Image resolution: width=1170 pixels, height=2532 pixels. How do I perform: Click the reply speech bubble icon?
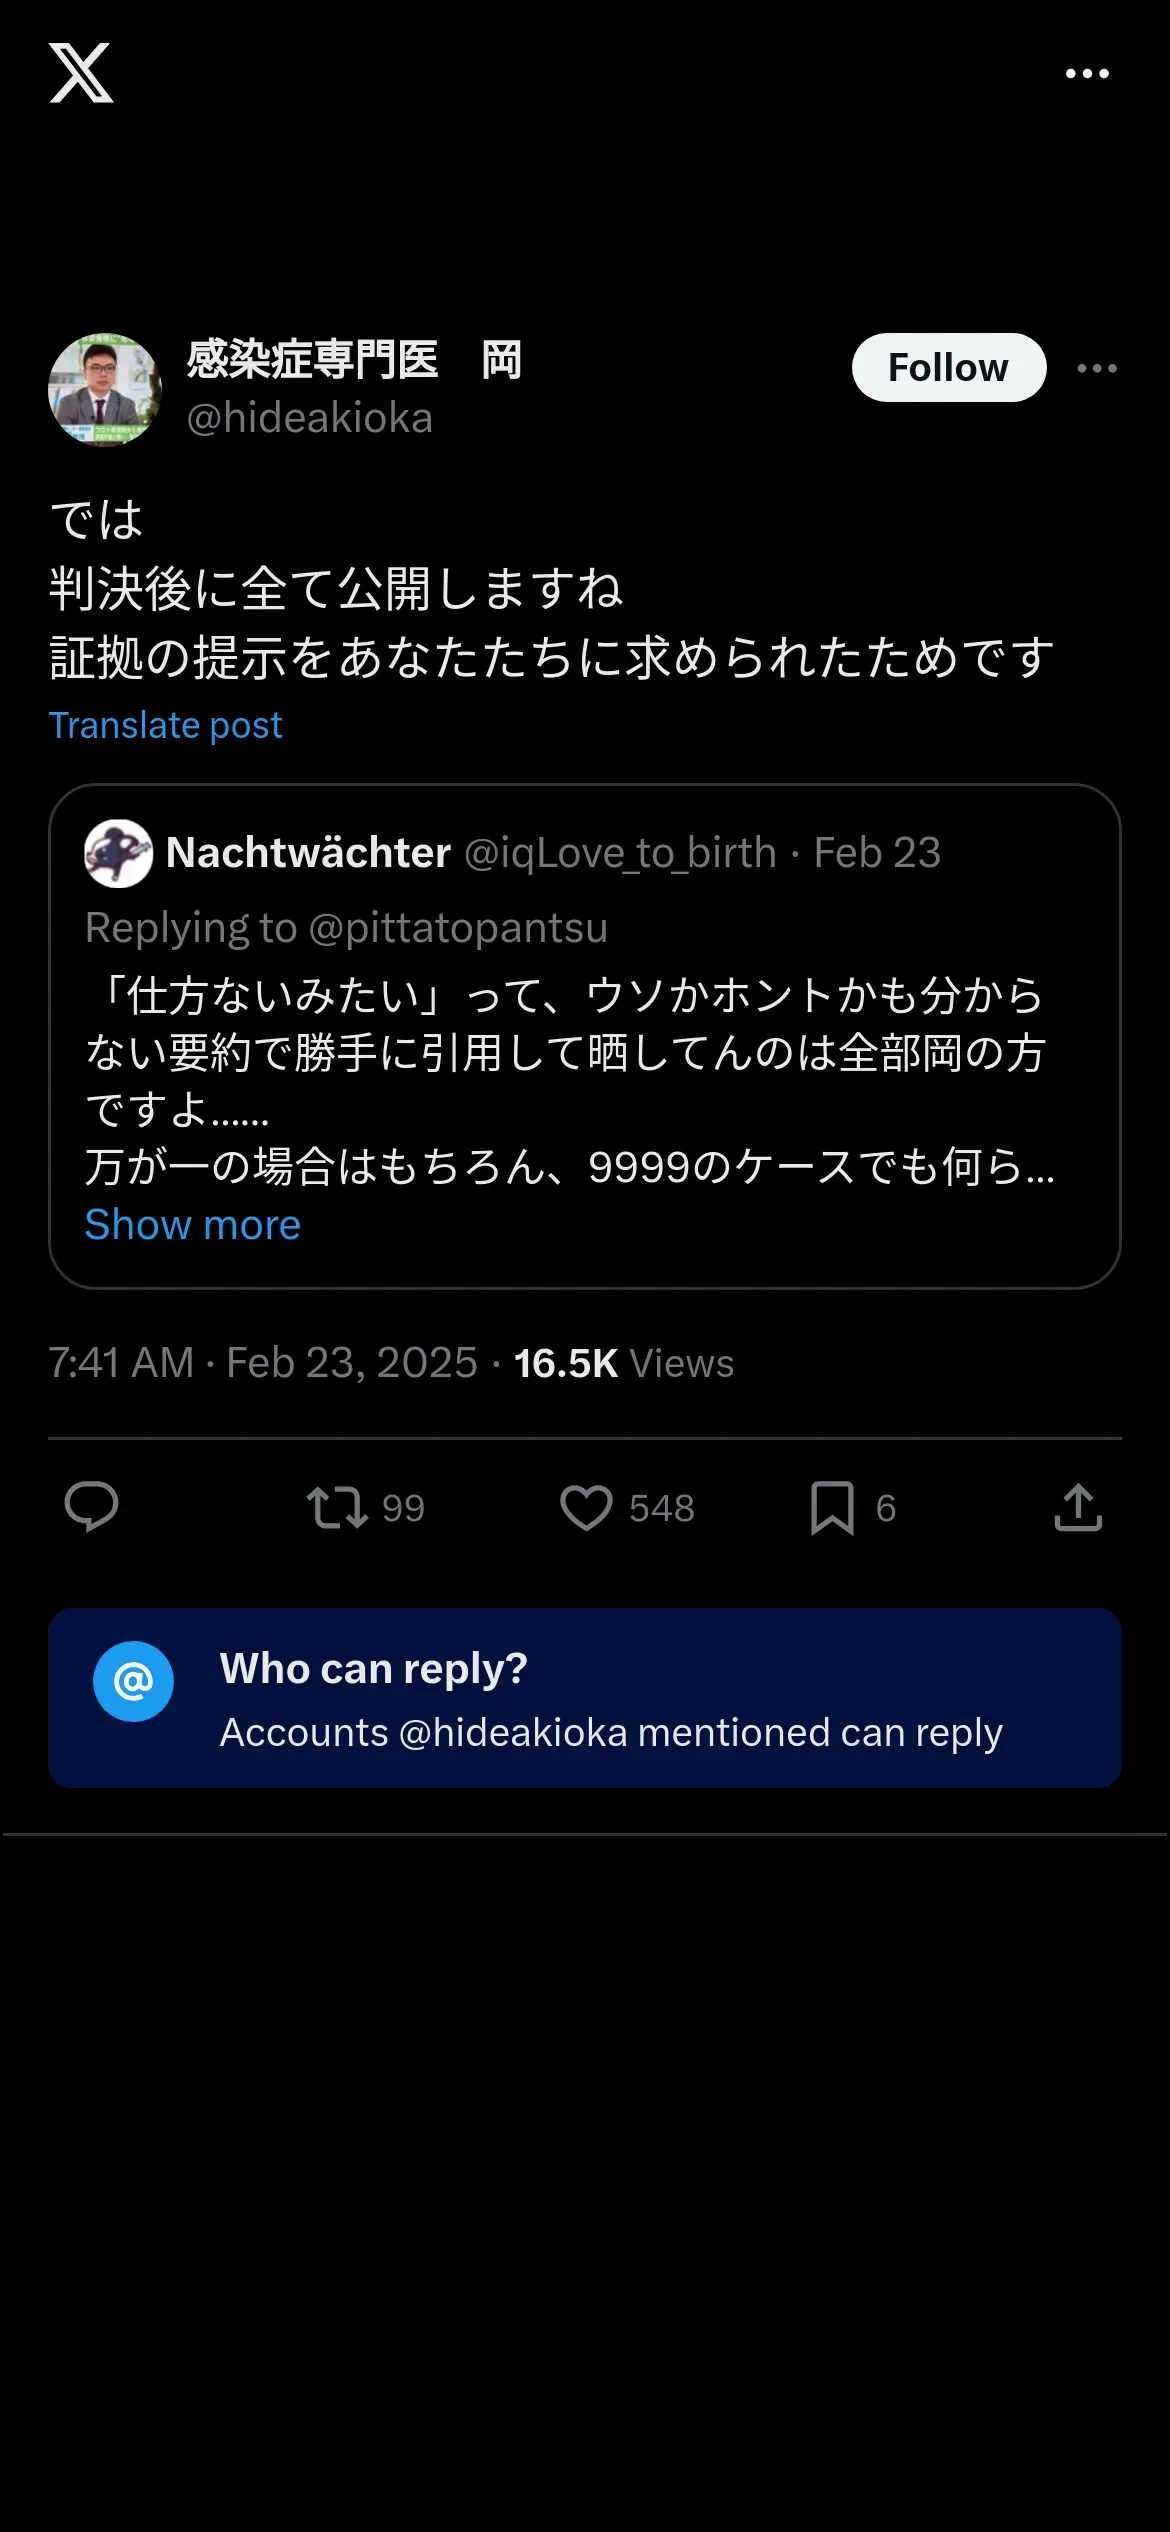[91, 1507]
